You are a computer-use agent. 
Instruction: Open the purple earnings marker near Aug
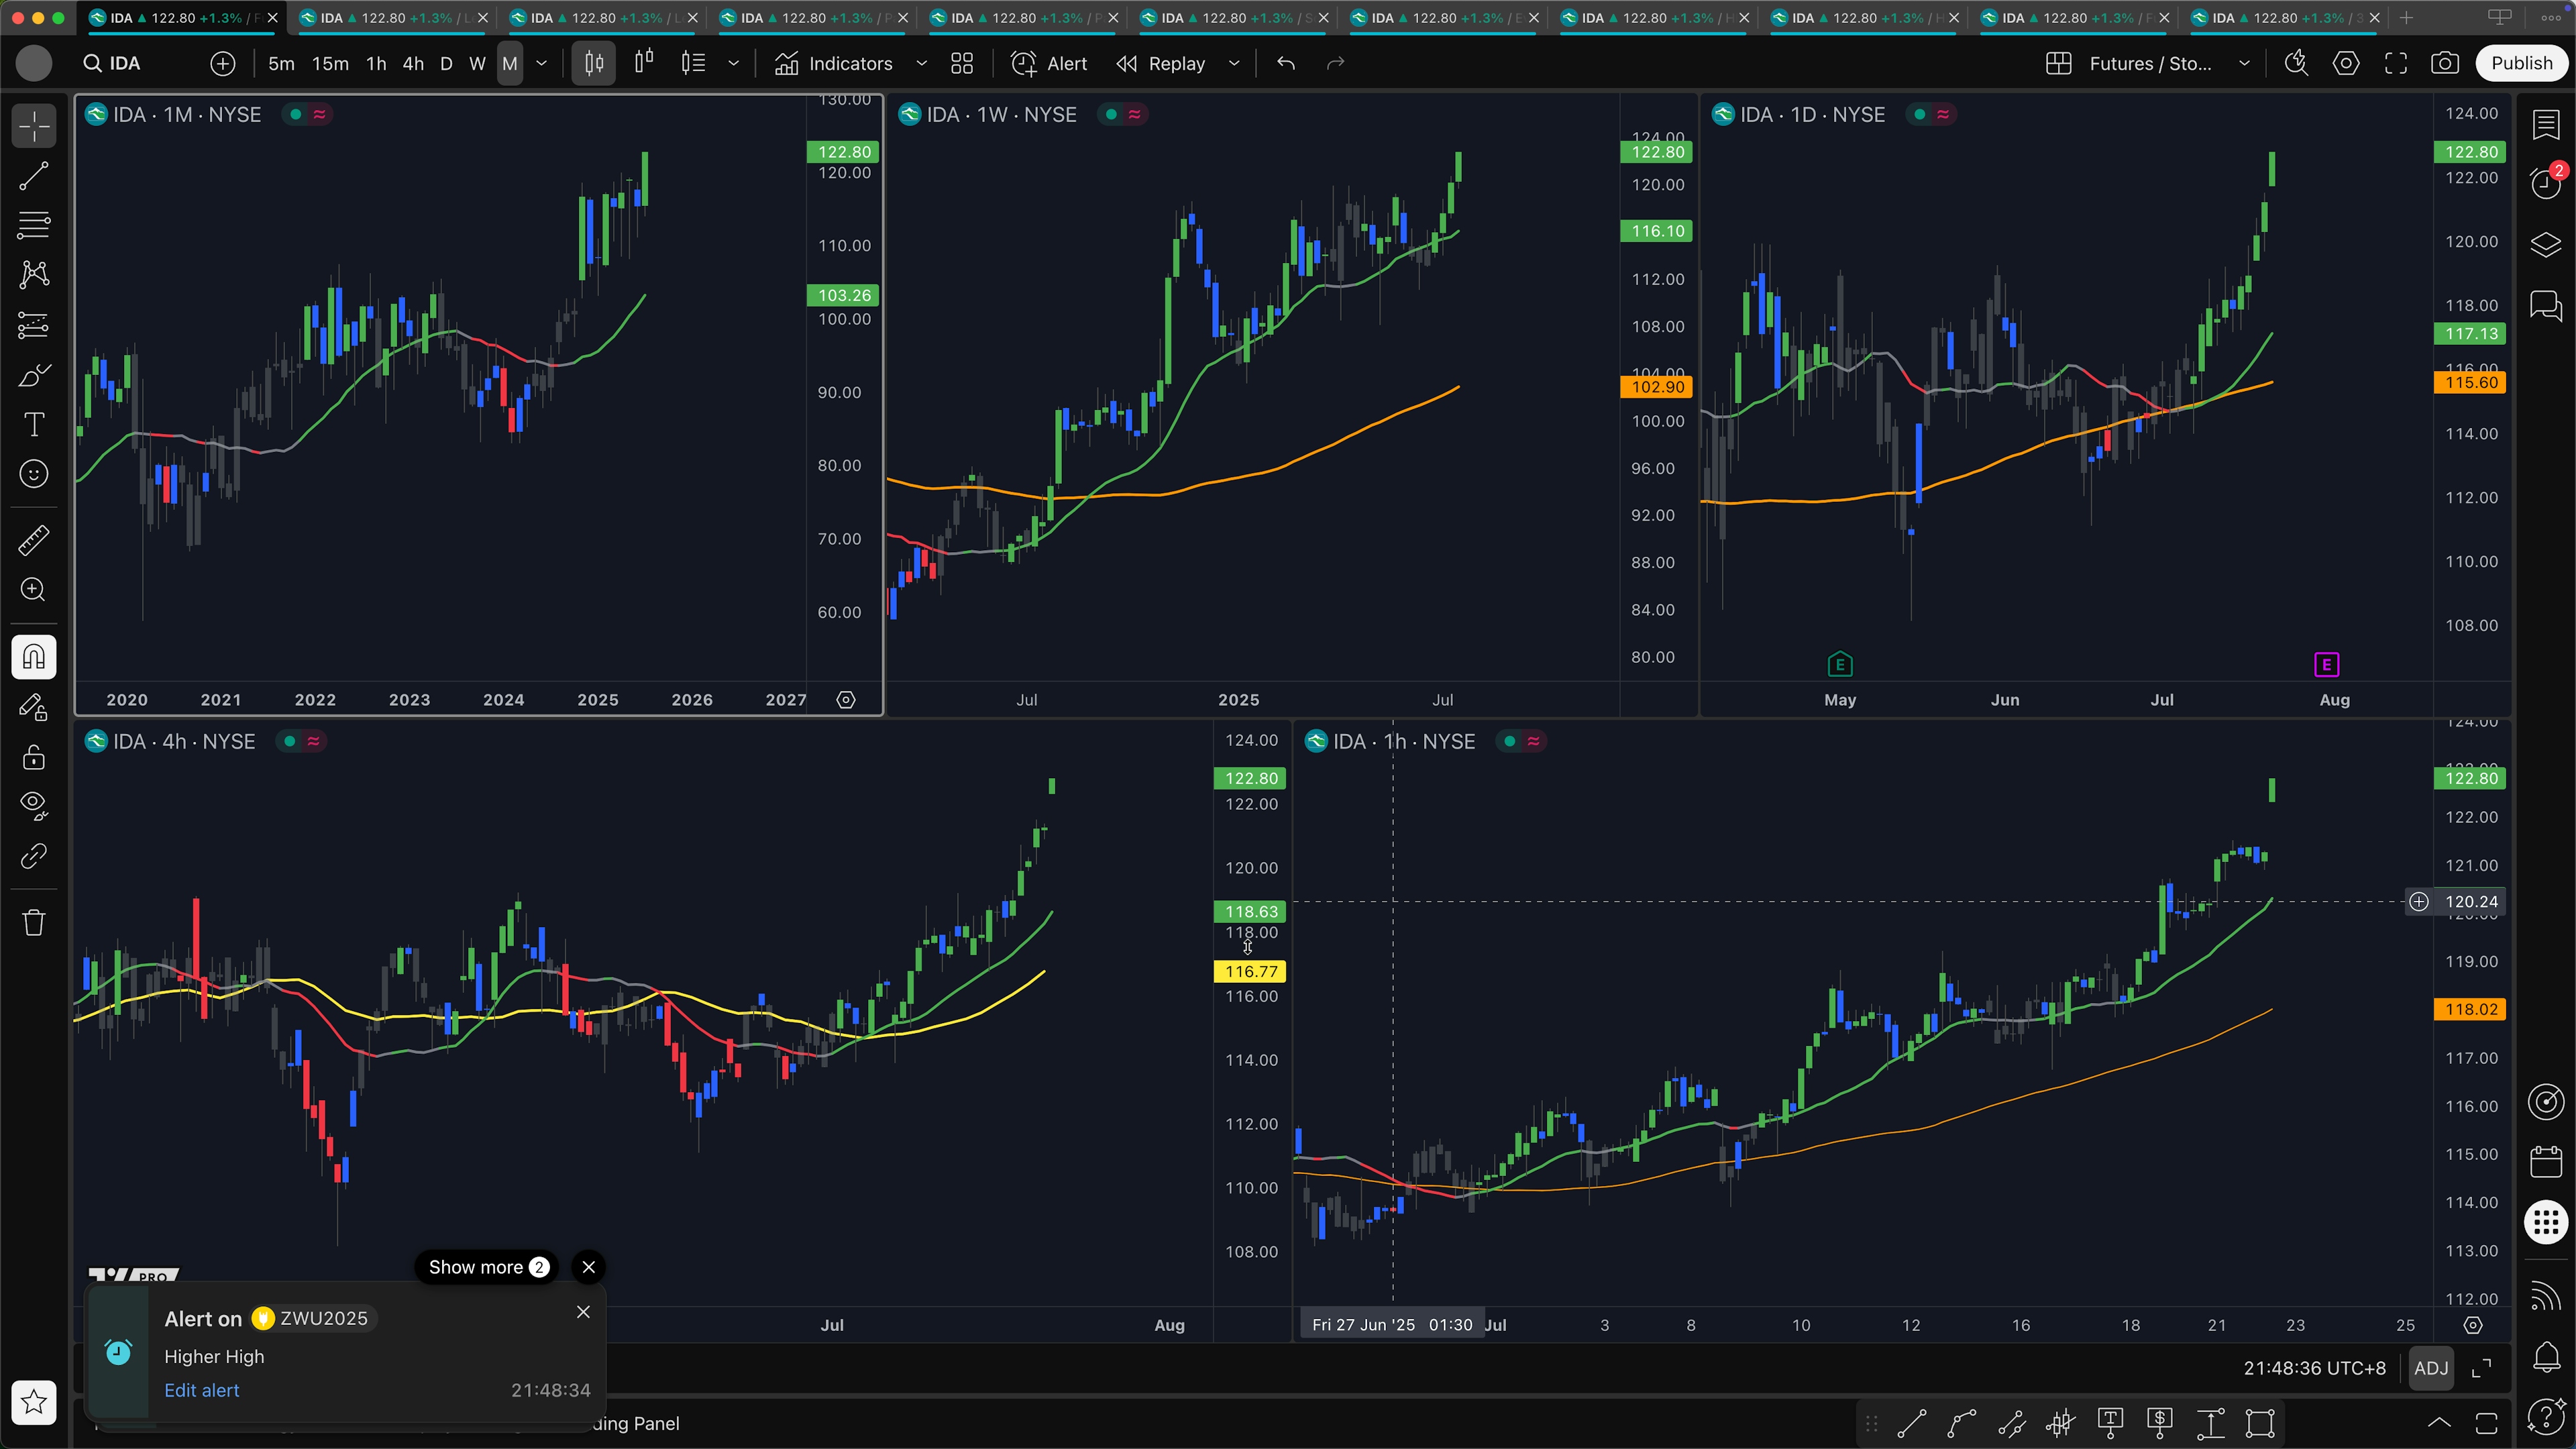[x=2326, y=664]
